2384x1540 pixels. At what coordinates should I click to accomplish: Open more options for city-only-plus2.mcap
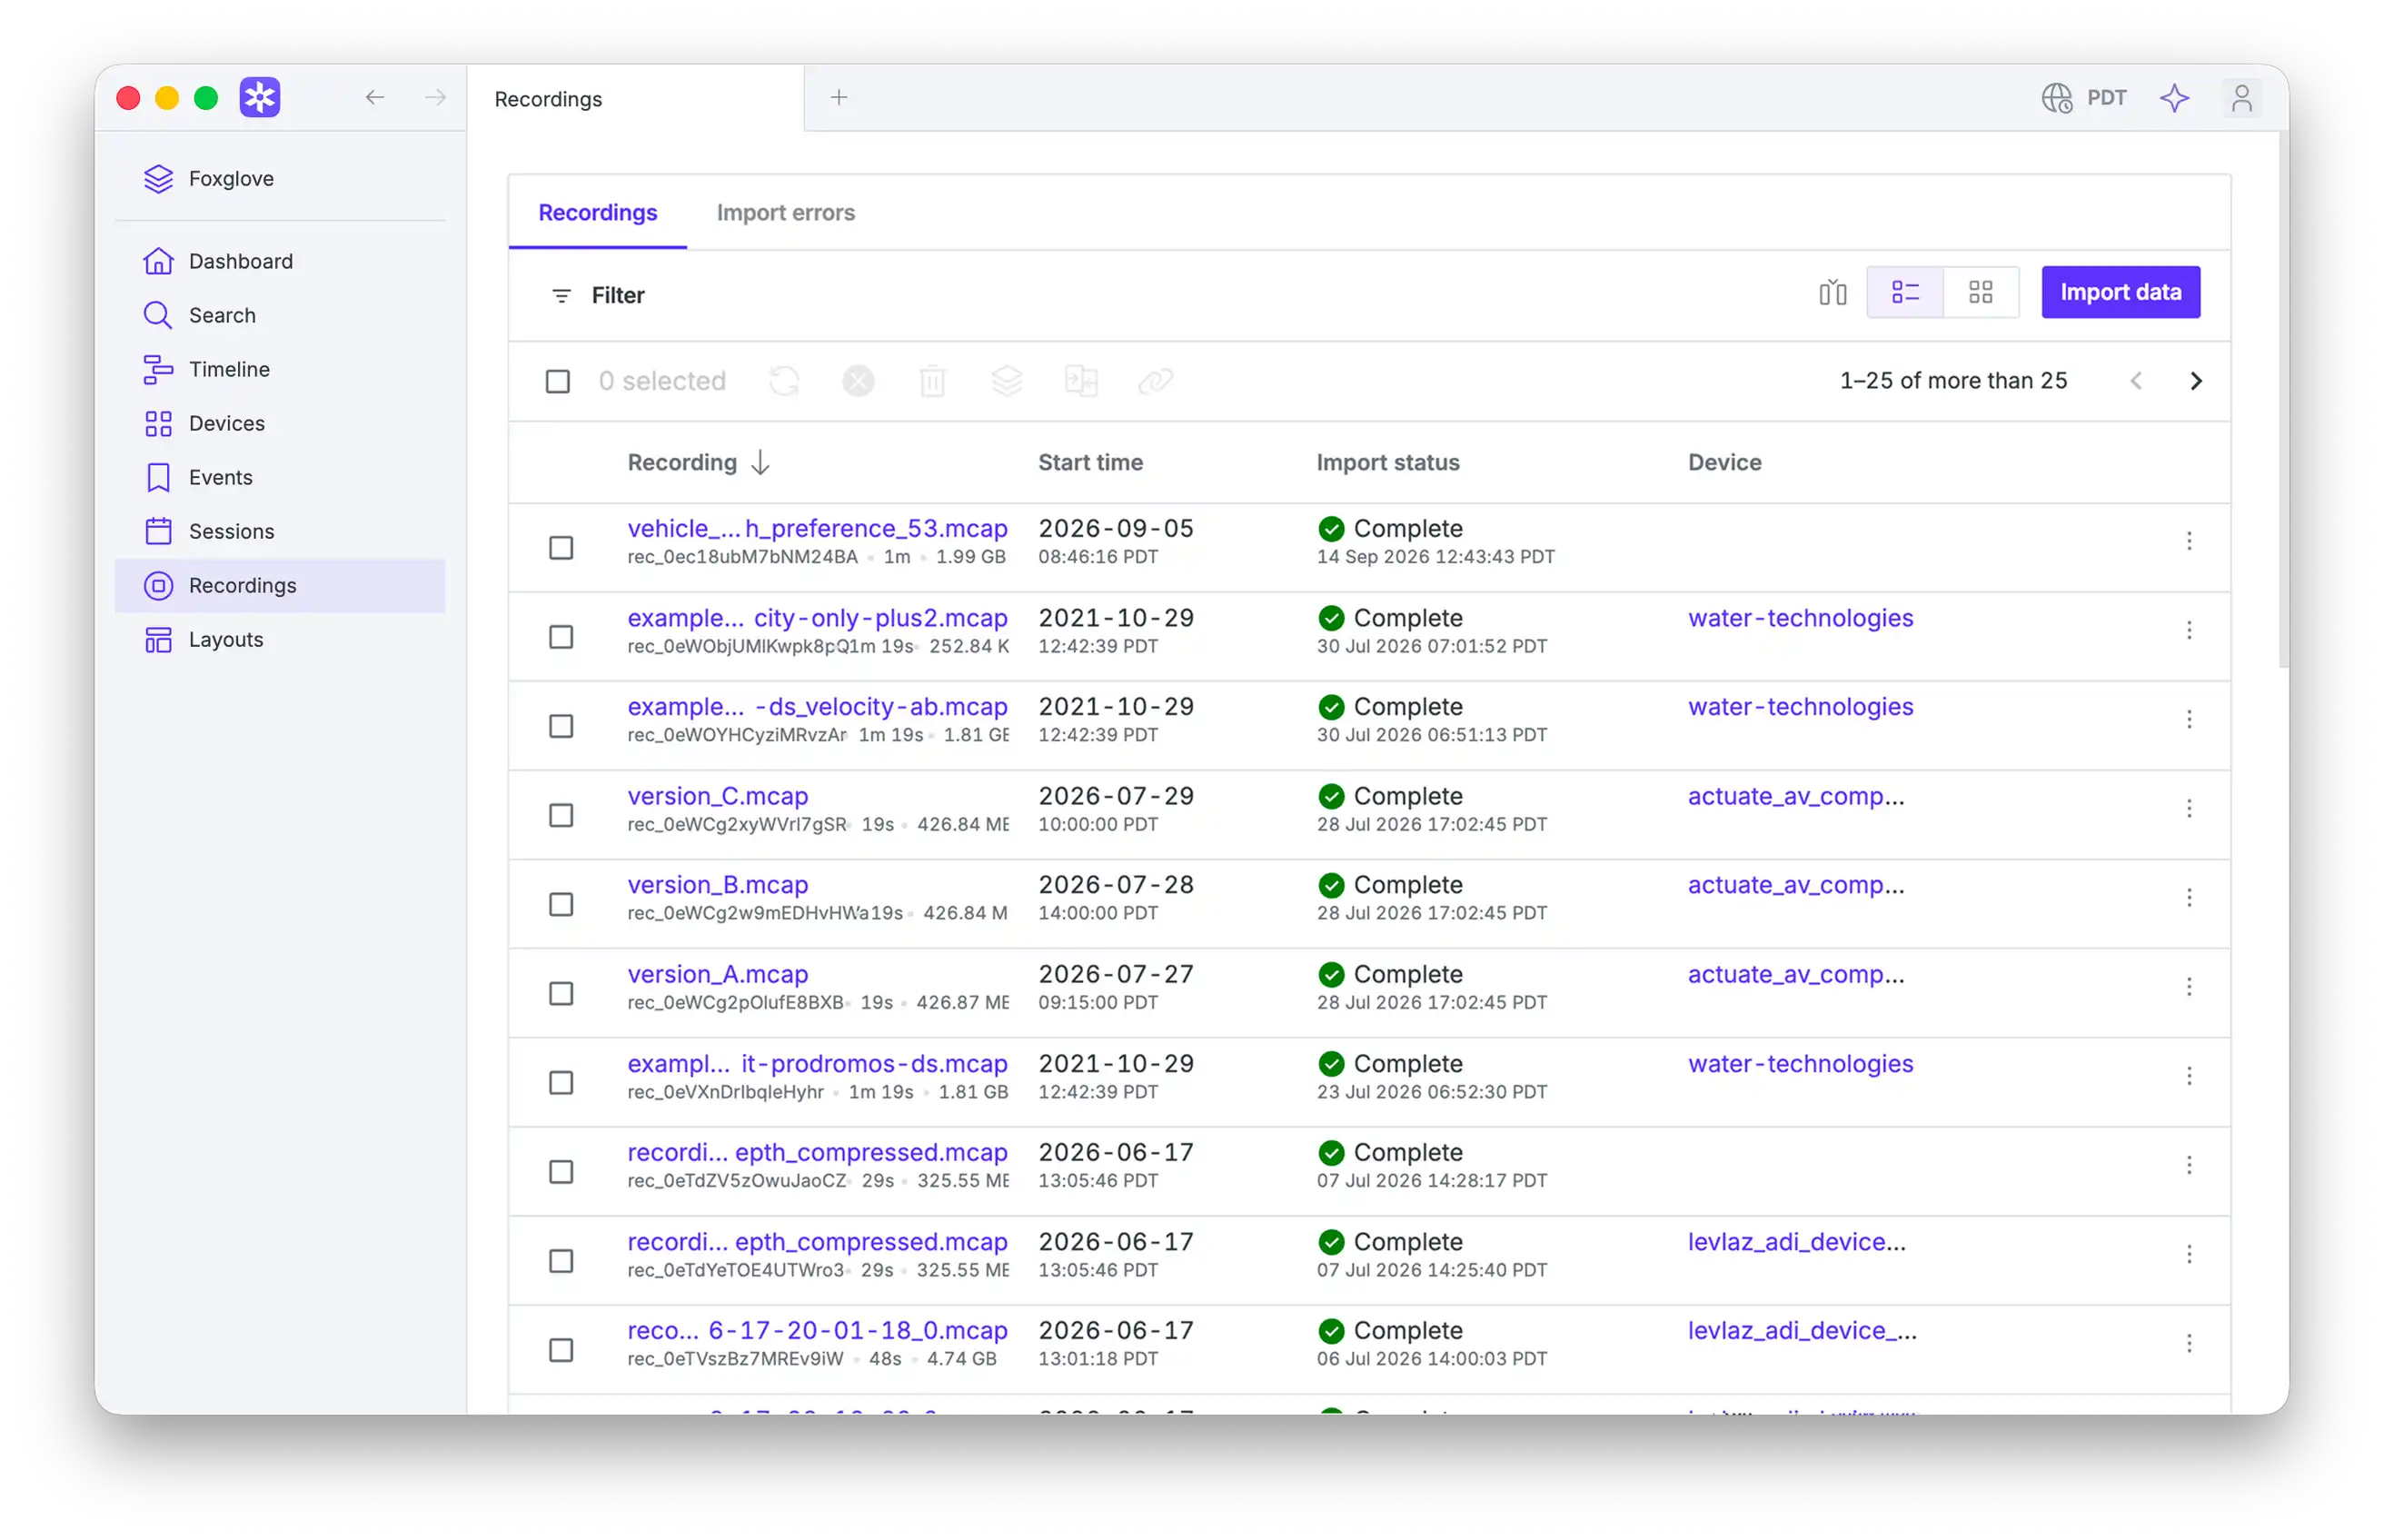(2189, 630)
